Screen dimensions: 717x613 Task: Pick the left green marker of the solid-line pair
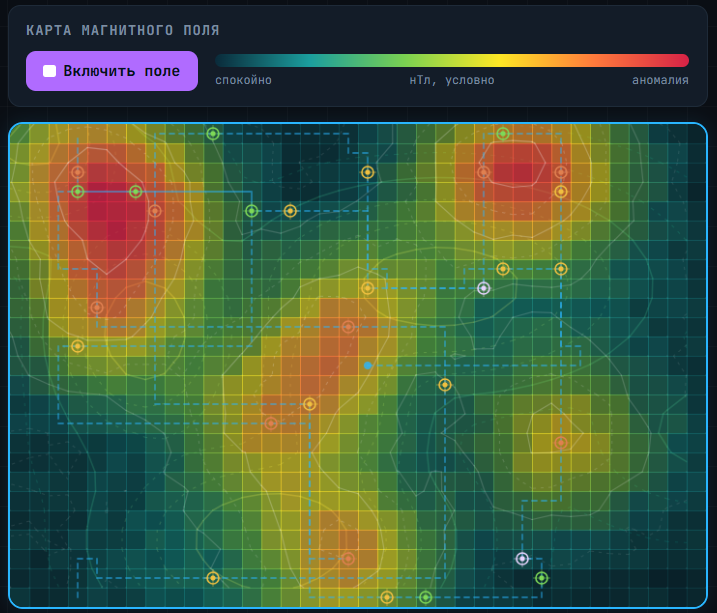(x=78, y=192)
